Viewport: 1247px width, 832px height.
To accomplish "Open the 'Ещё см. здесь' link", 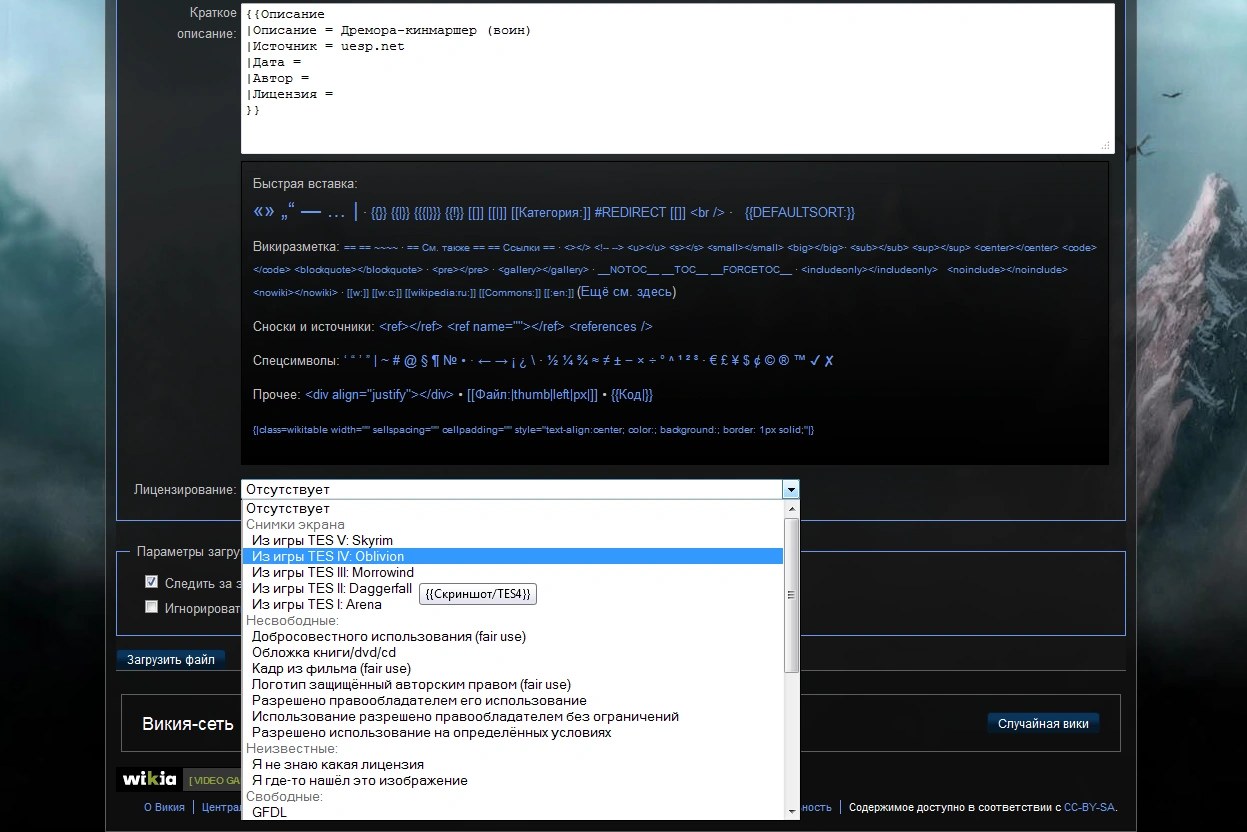I will tap(627, 292).
